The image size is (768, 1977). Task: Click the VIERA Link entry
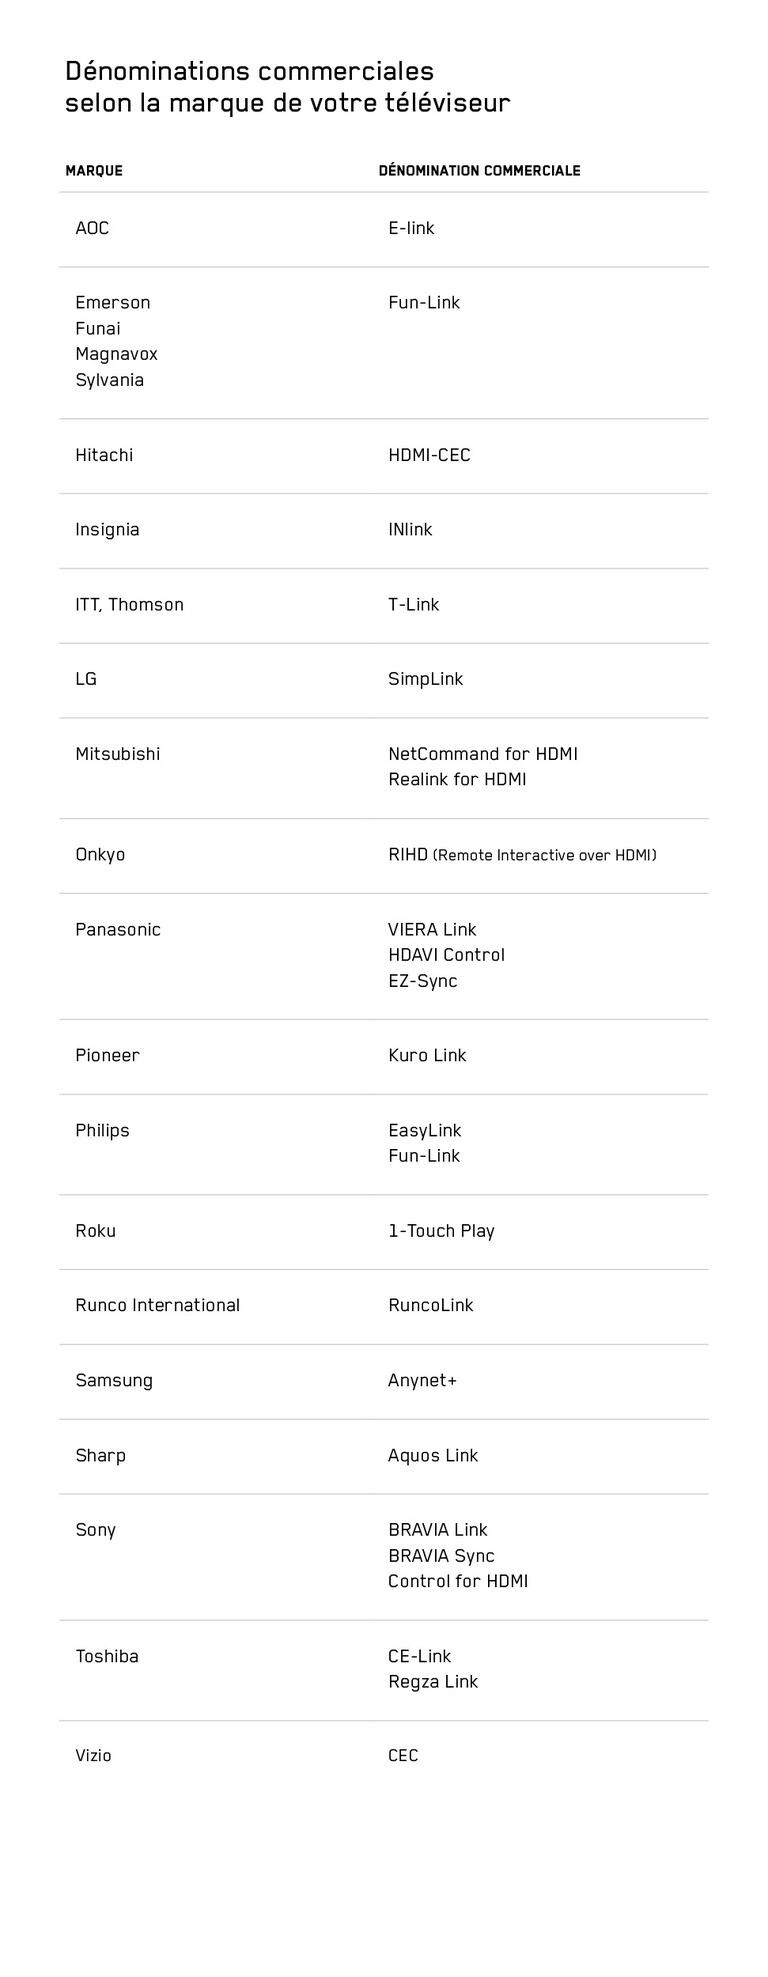(432, 930)
